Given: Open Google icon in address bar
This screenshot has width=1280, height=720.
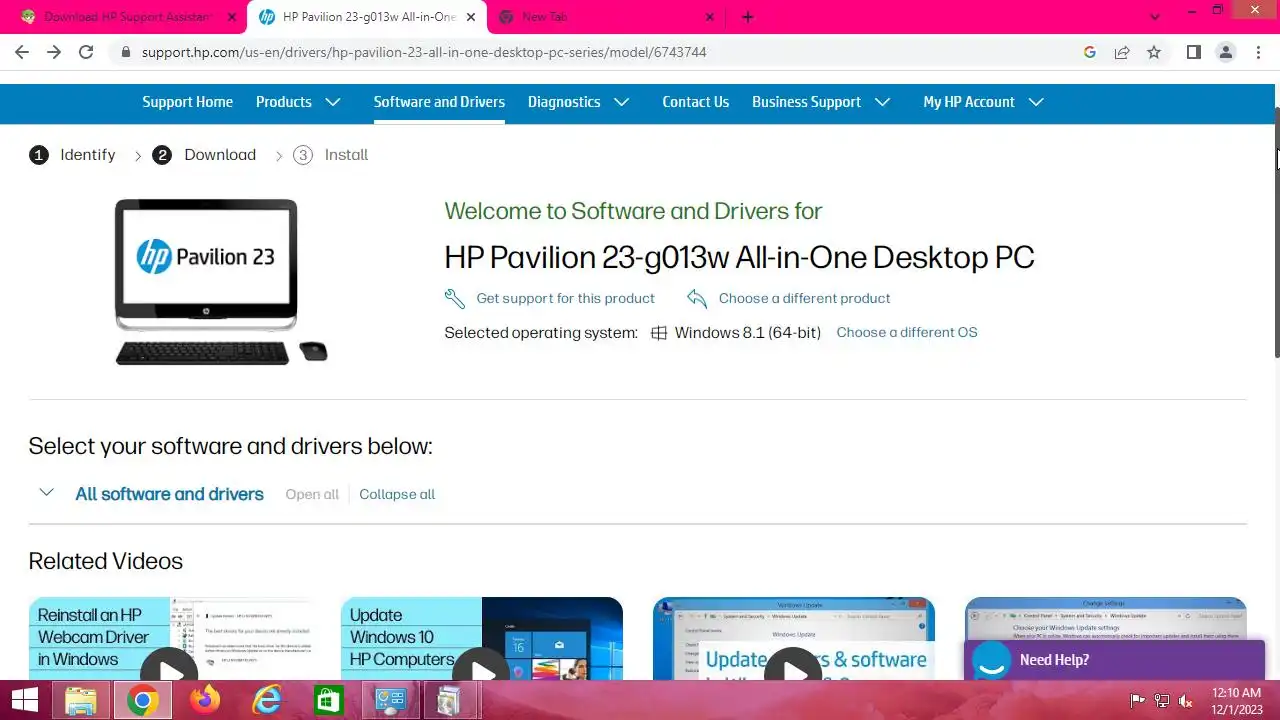Looking at the screenshot, I should 1090,52.
